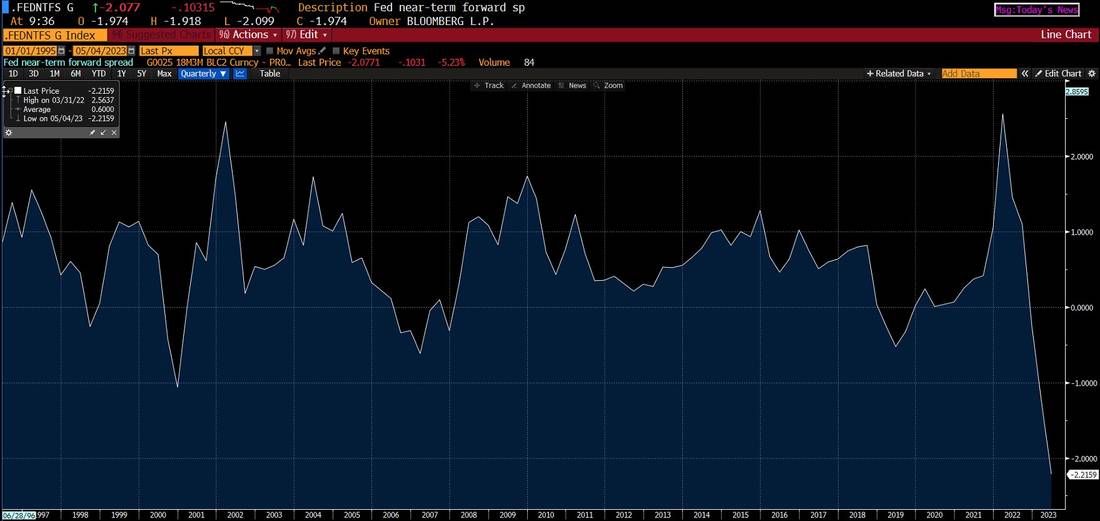Open the Quarterly periodicity dropdown
This screenshot has height=521, width=1100.
click(x=203, y=74)
